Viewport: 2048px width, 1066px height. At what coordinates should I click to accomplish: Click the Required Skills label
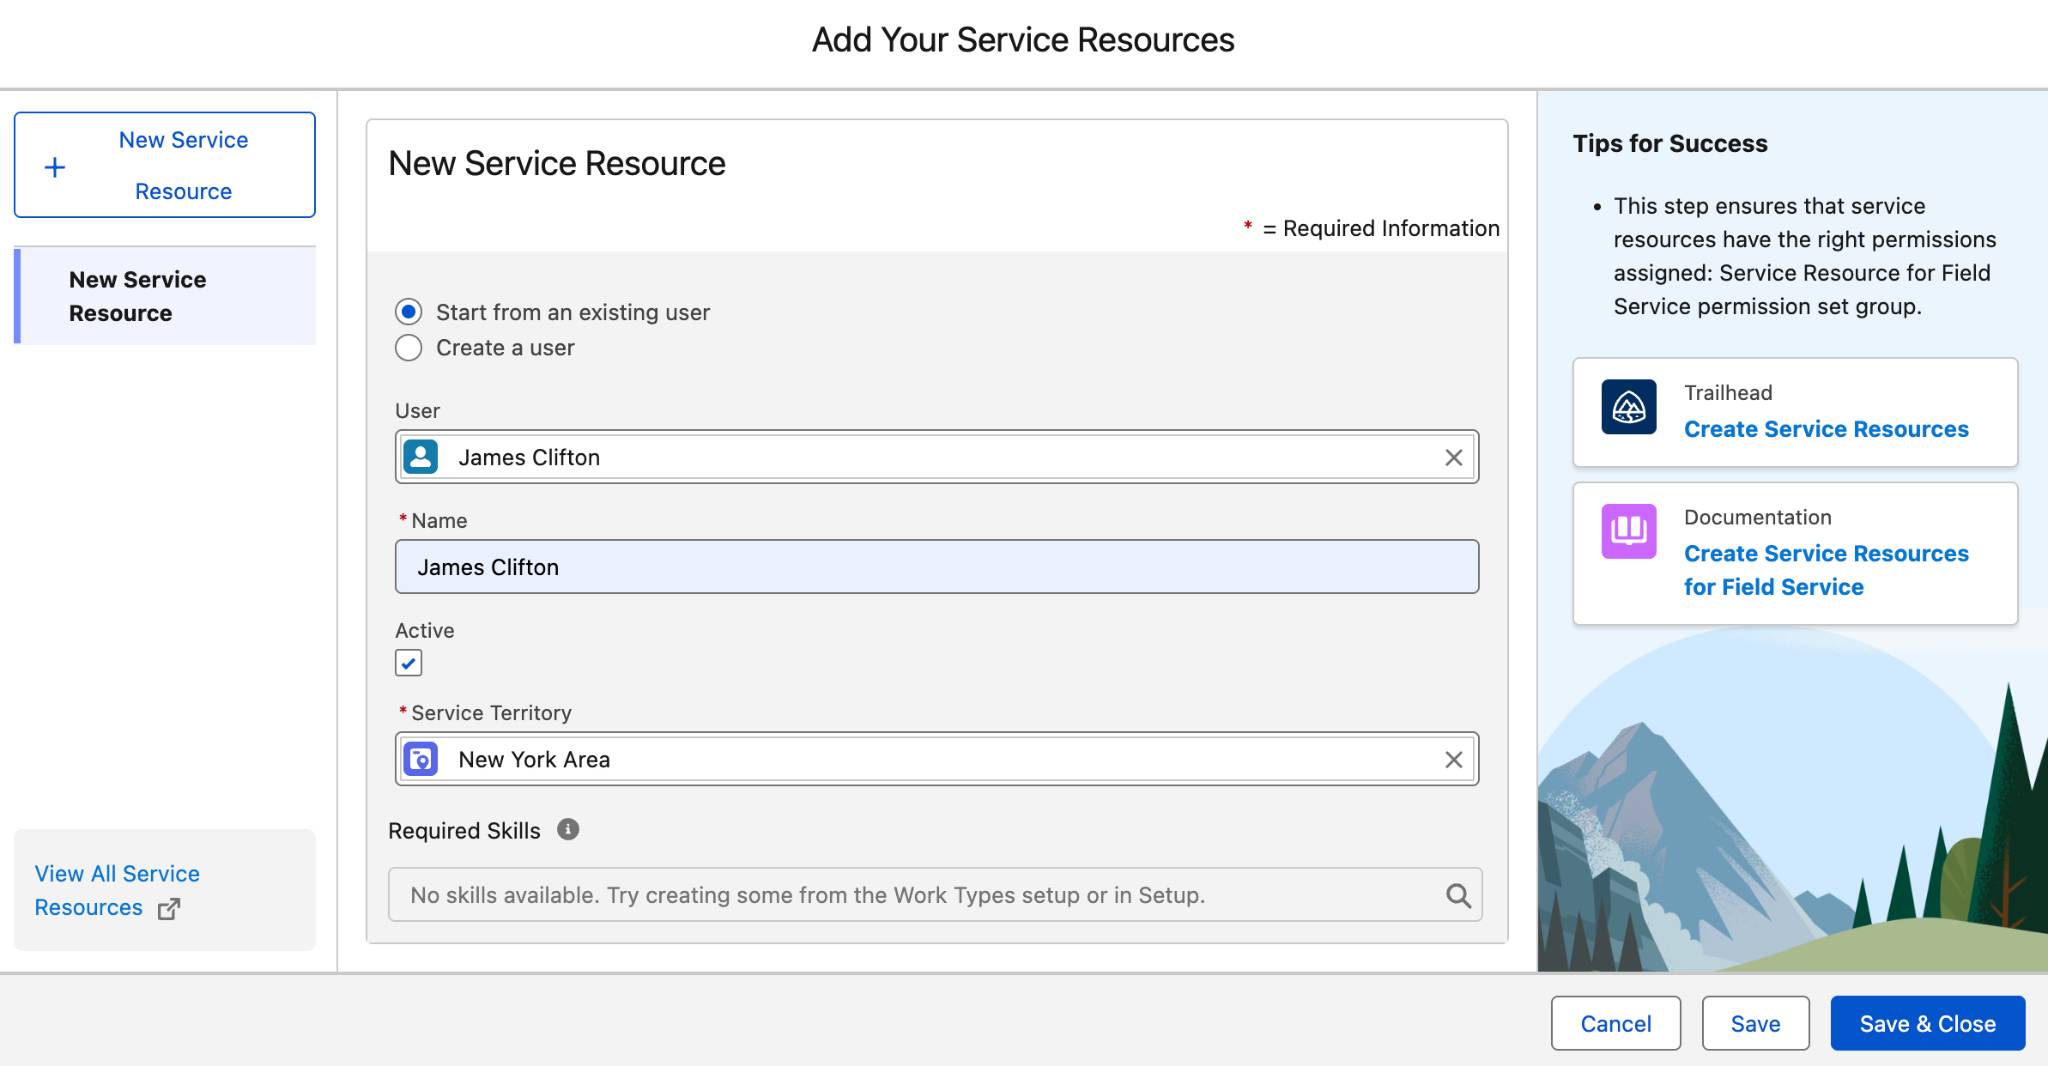464,831
